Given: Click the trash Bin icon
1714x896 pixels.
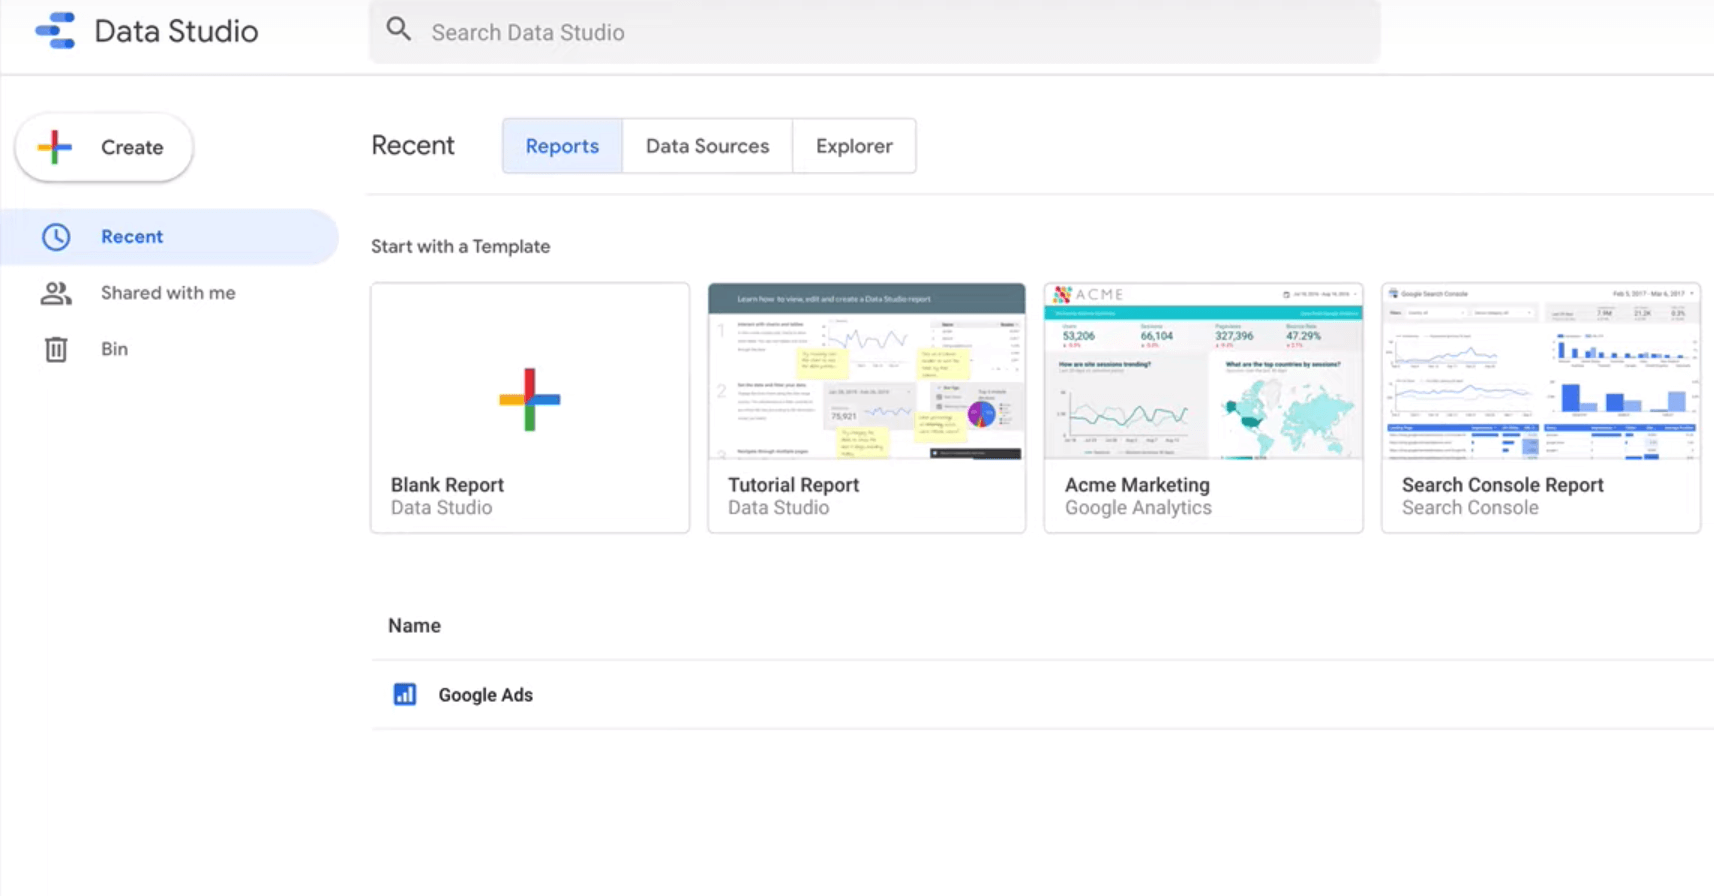Looking at the screenshot, I should pos(56,349).
